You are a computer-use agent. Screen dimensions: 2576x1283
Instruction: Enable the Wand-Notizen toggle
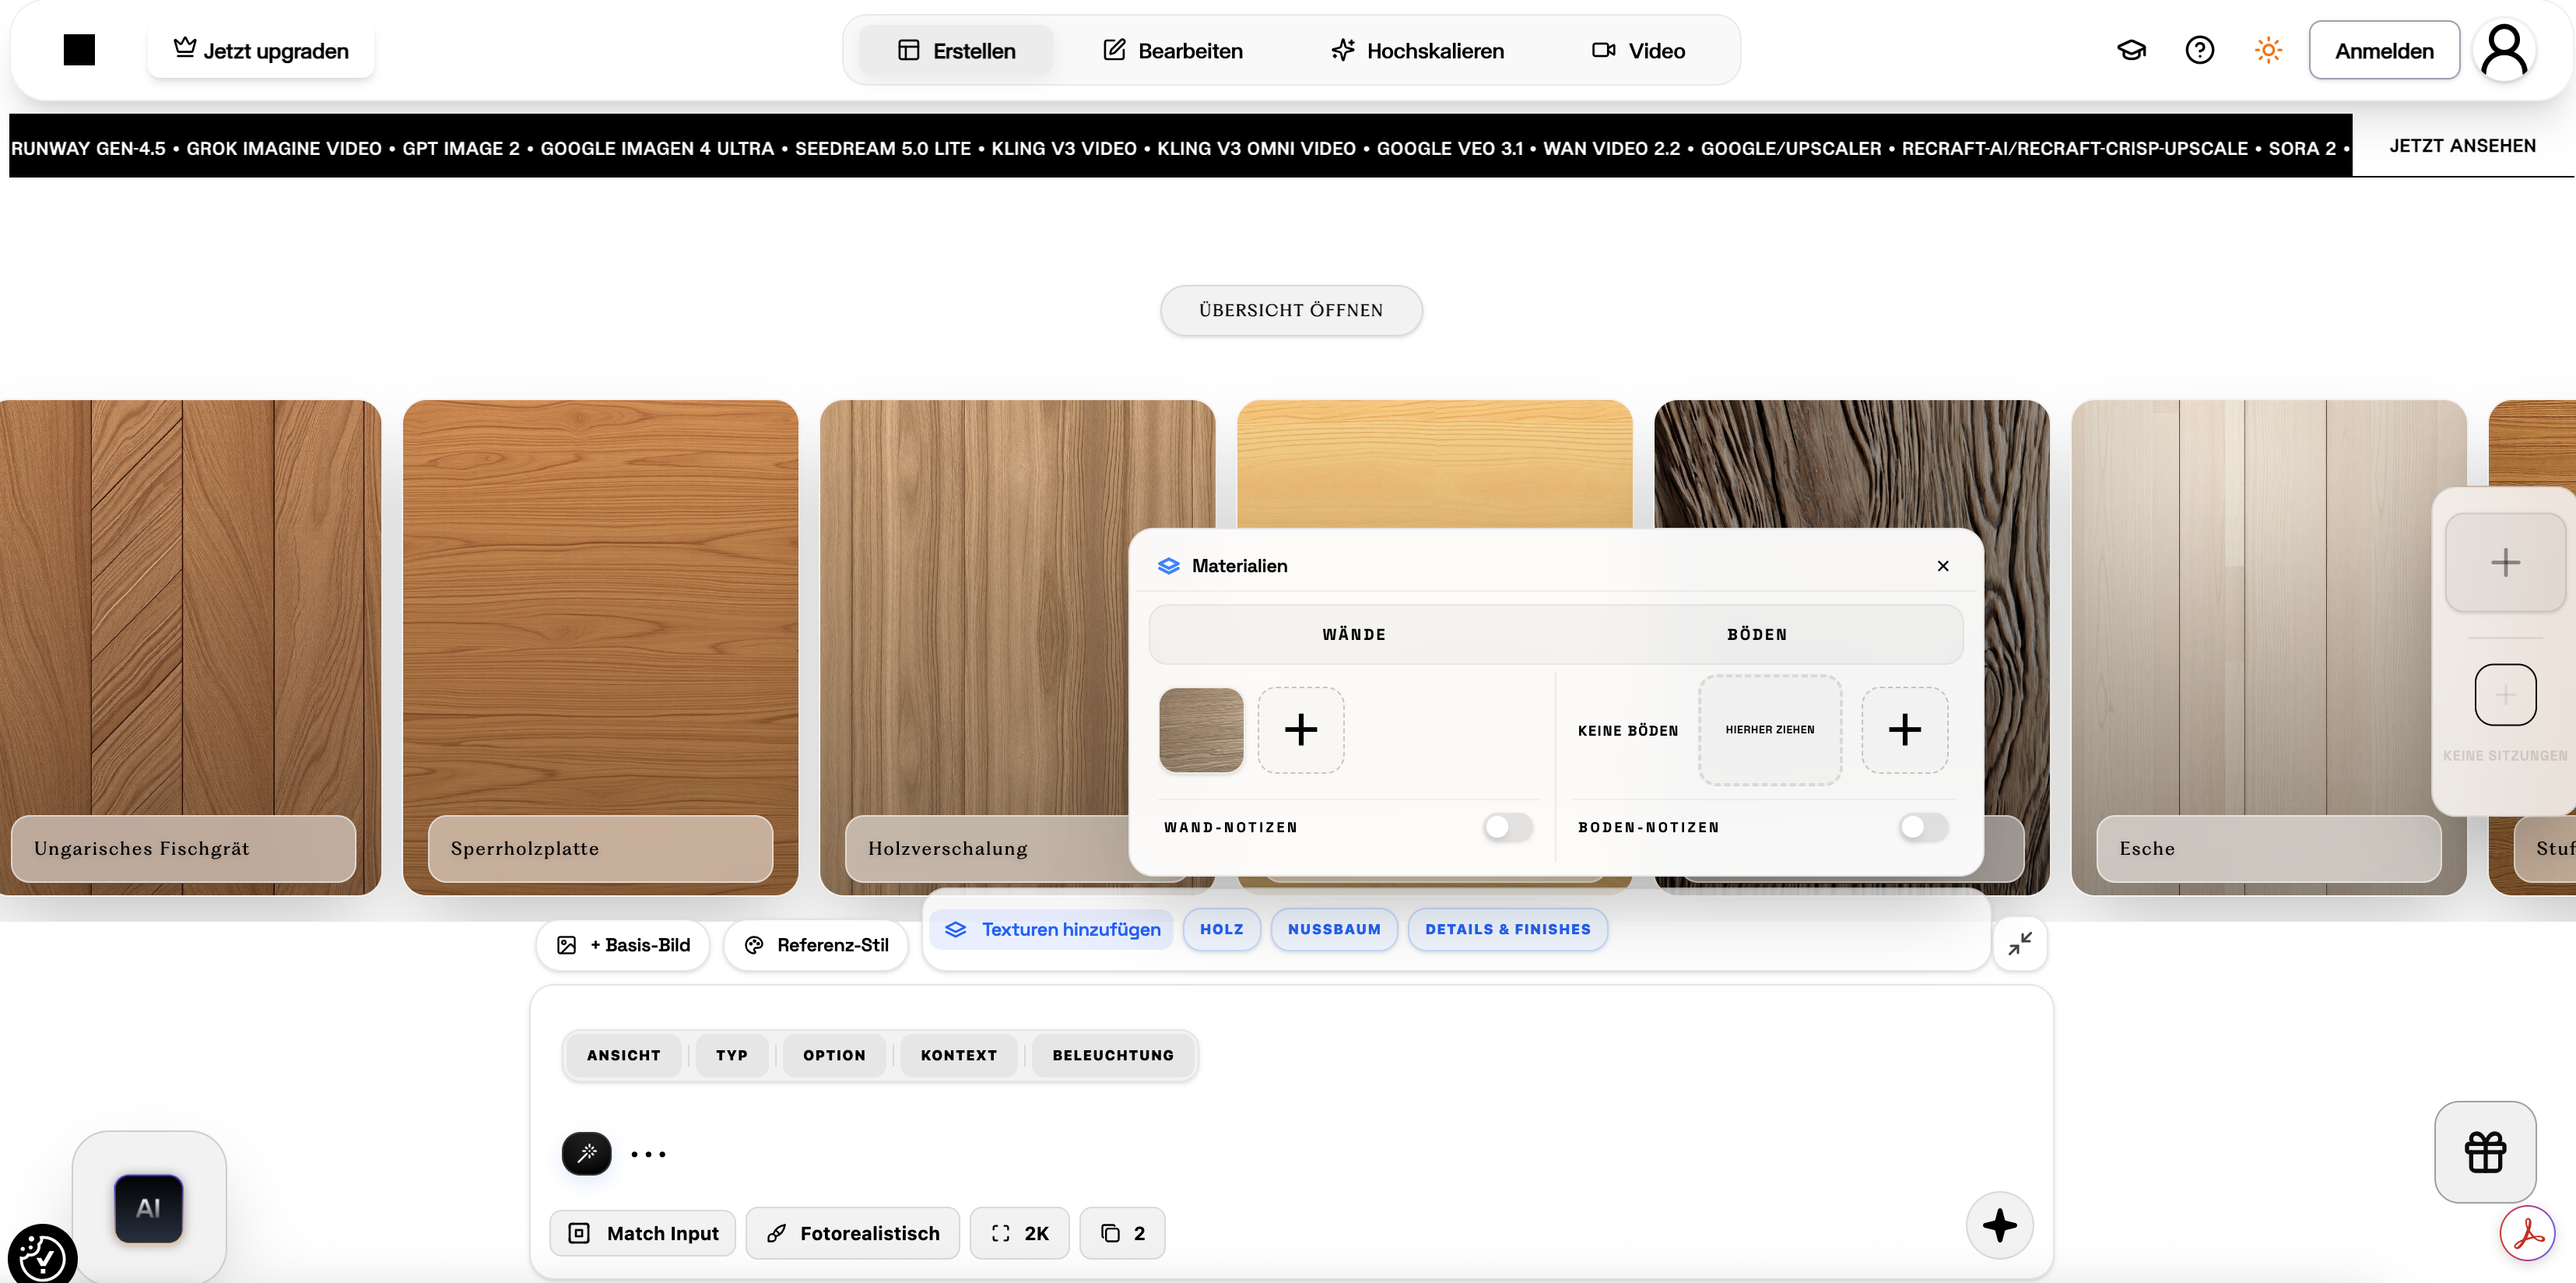point(1508,827)
